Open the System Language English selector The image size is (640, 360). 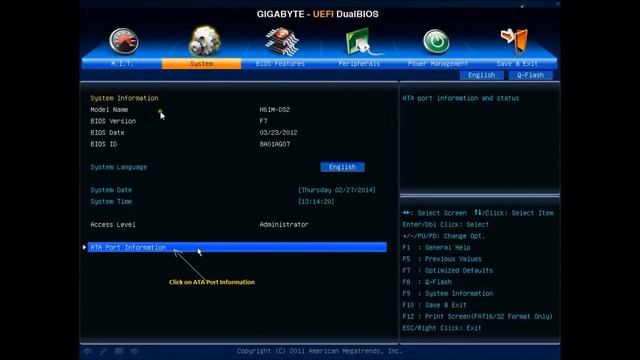point(342,167)
